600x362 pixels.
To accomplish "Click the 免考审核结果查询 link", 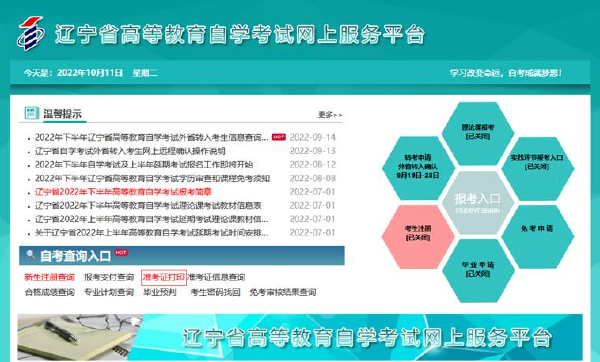I will tap(283, 292).
